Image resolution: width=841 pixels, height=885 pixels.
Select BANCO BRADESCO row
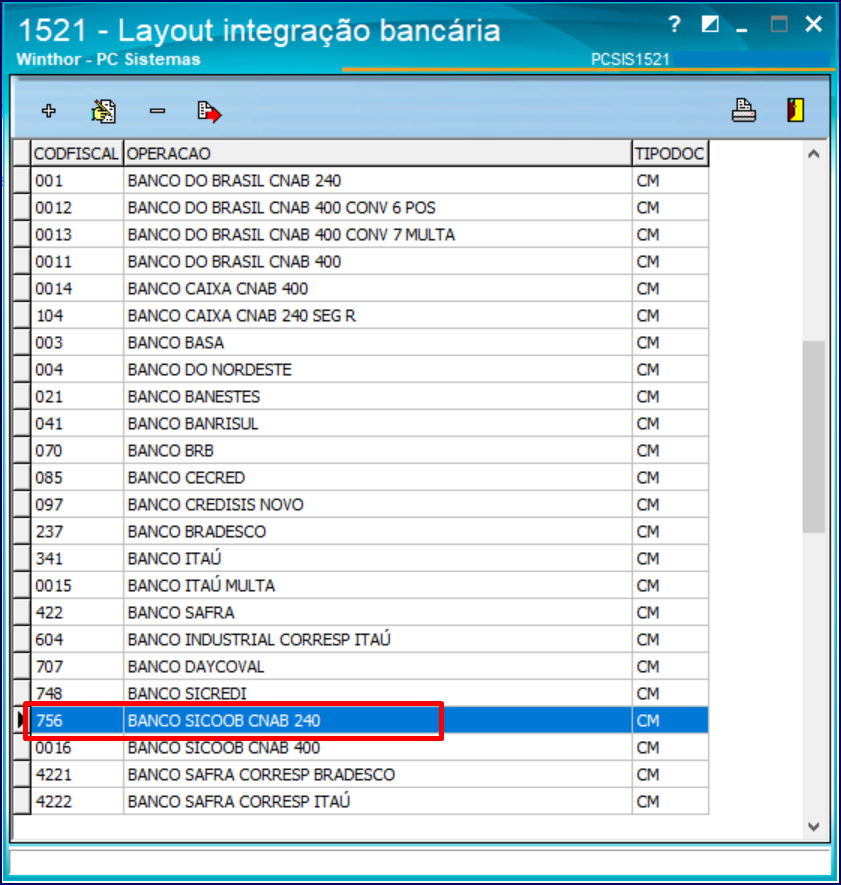(370, 532)
